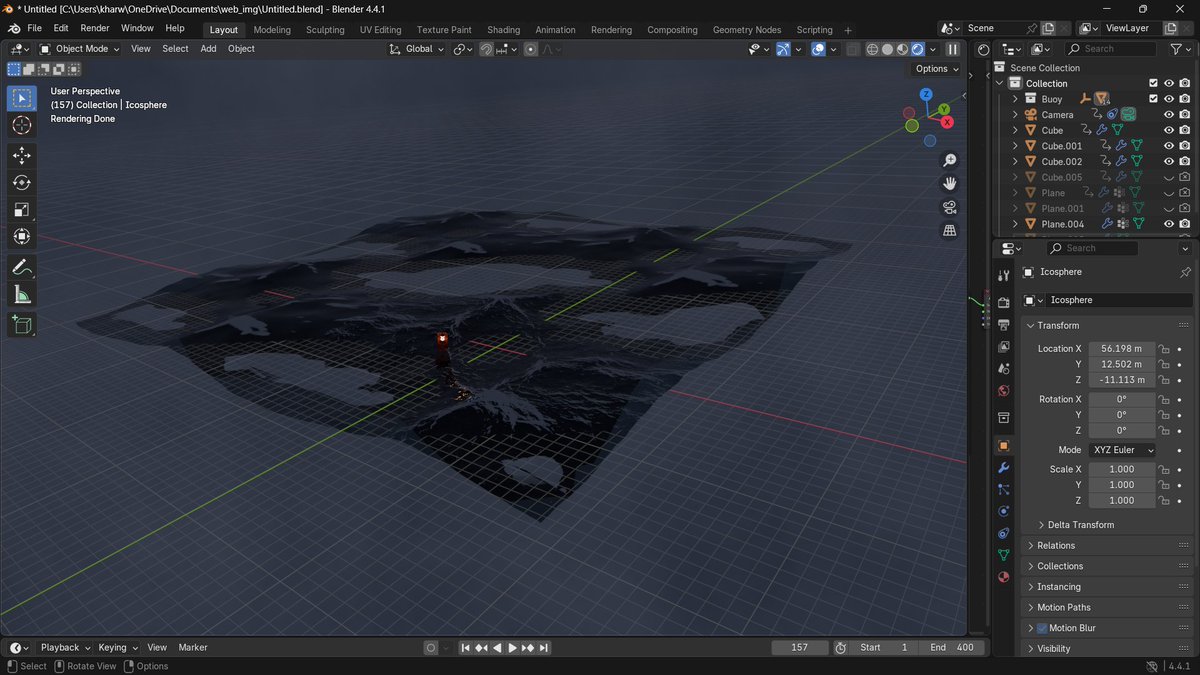1200x675 pixels.
Task: Open the viewport Options dropdown
Action: coord(936,69)
